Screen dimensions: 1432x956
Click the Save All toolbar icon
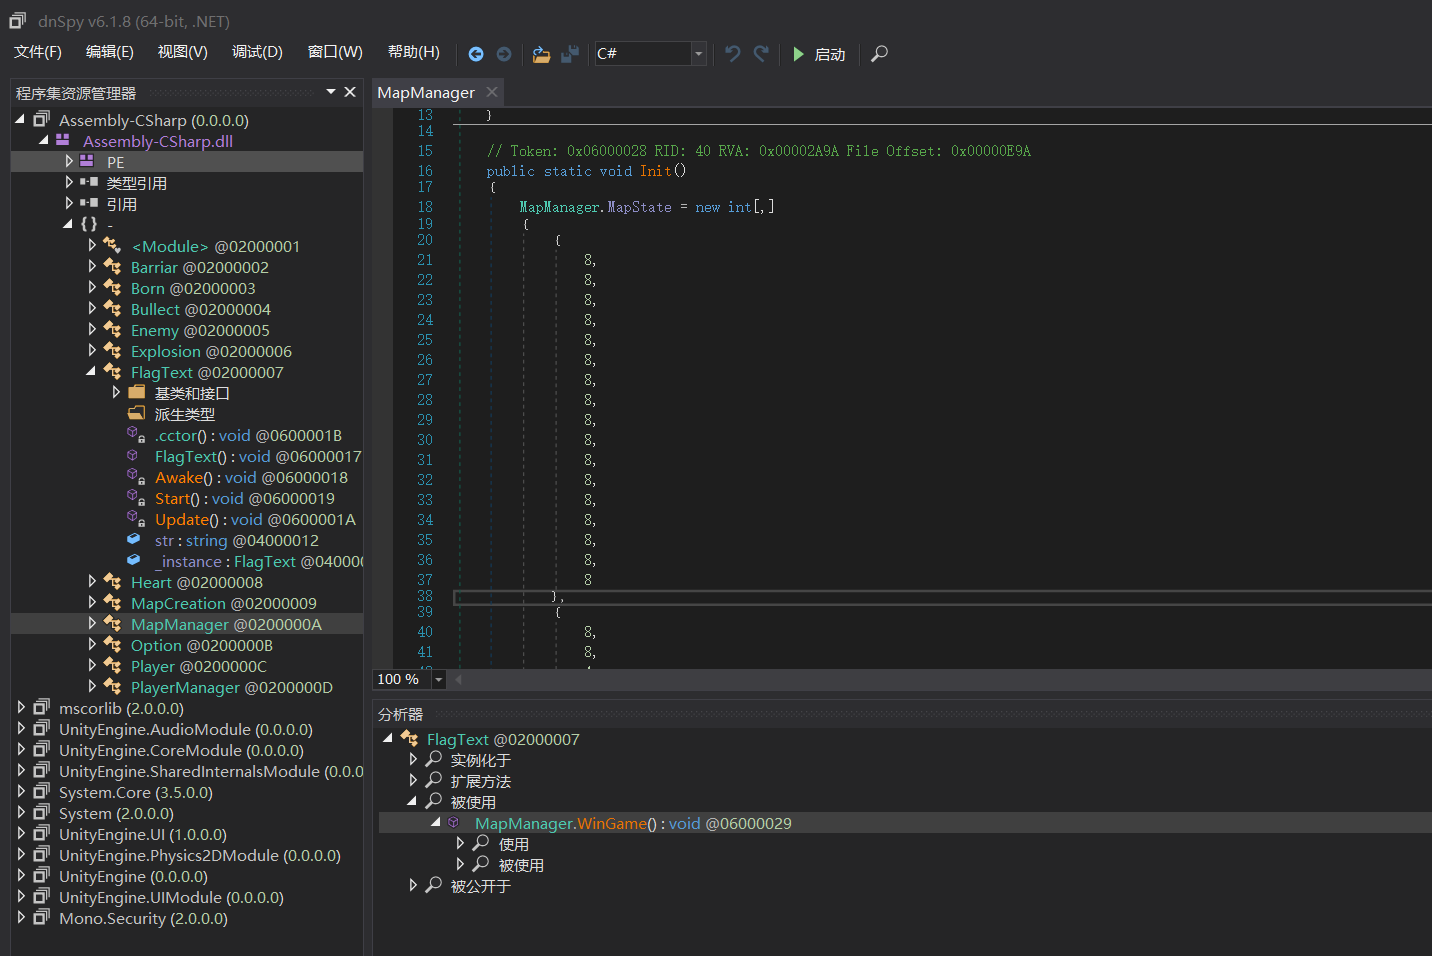coord(570,54)
